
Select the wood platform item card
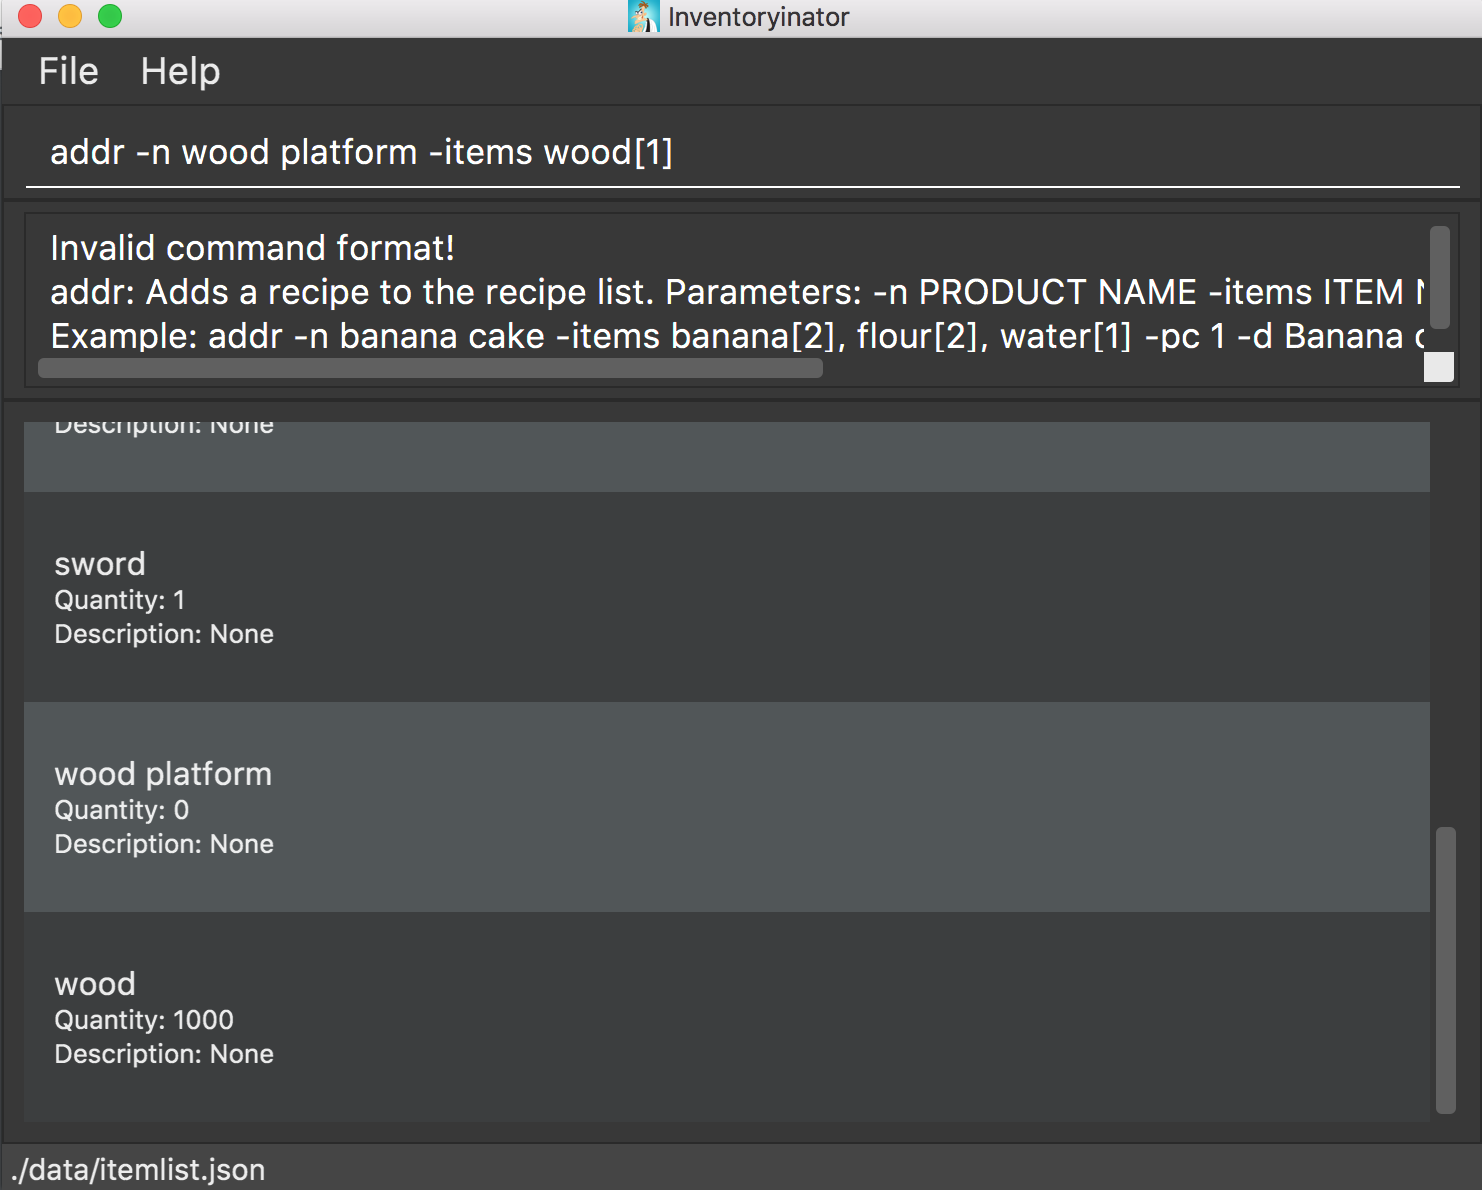(x=726, y=807)
